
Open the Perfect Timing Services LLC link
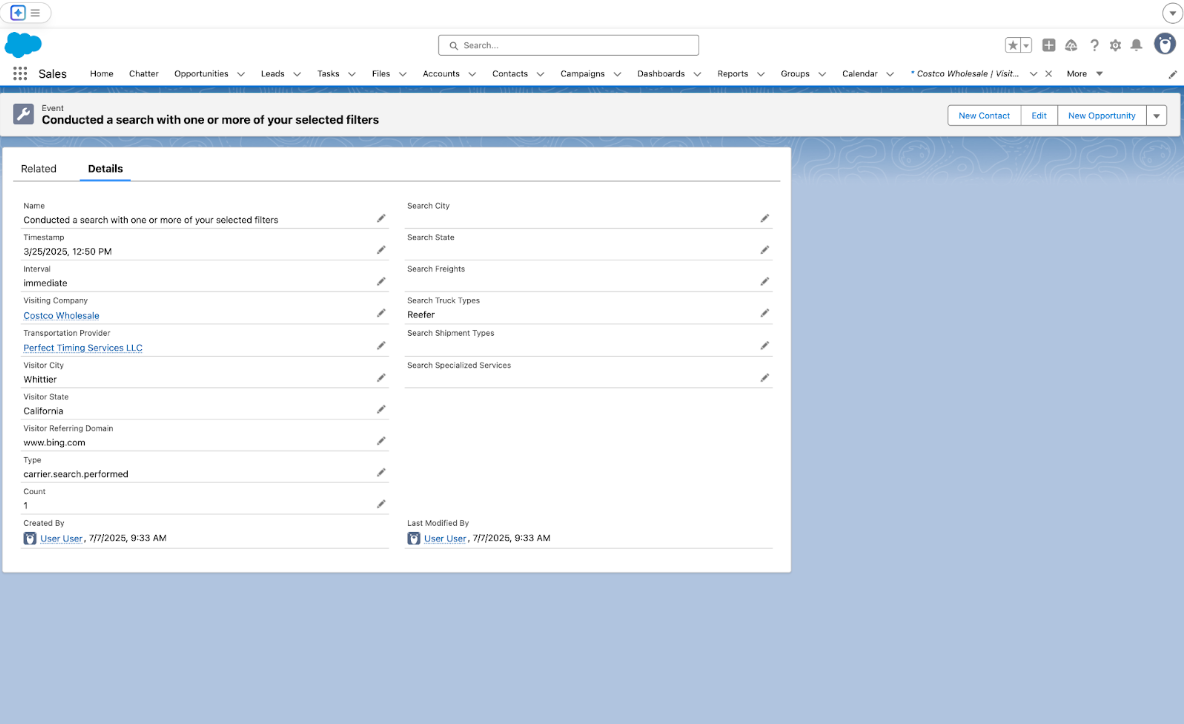pos(83,348)
